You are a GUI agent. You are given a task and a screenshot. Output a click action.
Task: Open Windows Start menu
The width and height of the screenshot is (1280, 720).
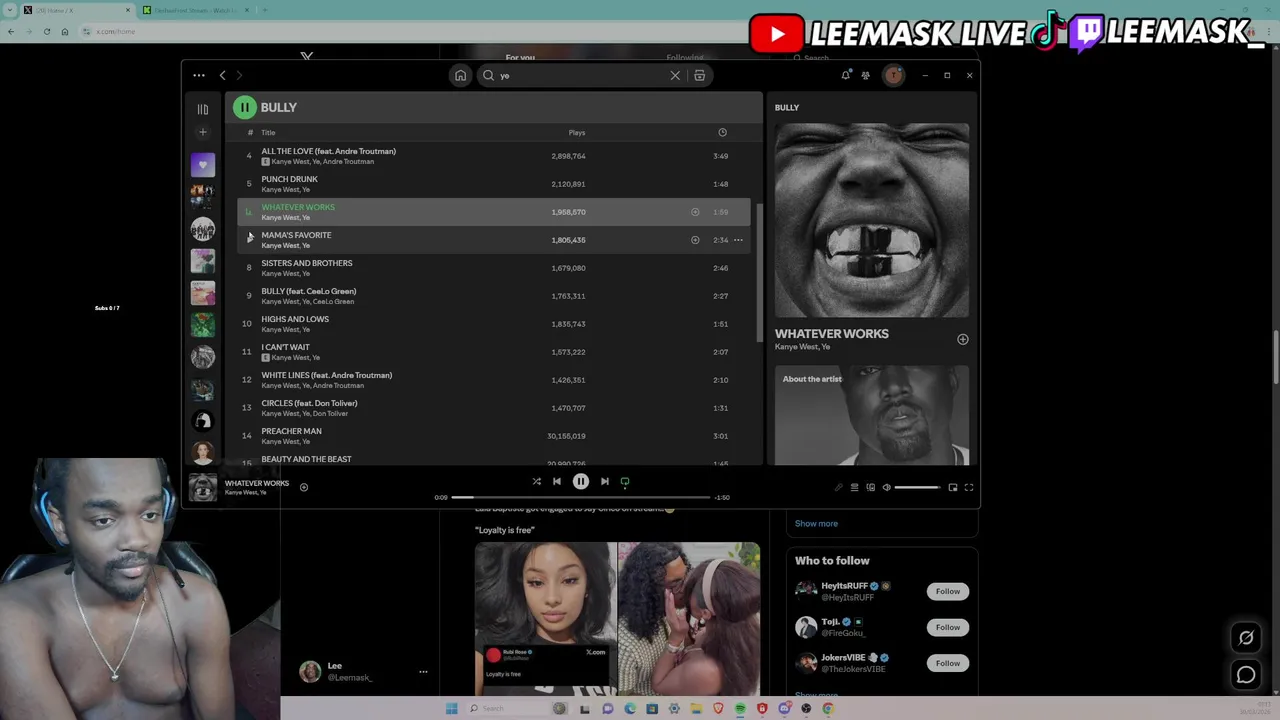451,708
